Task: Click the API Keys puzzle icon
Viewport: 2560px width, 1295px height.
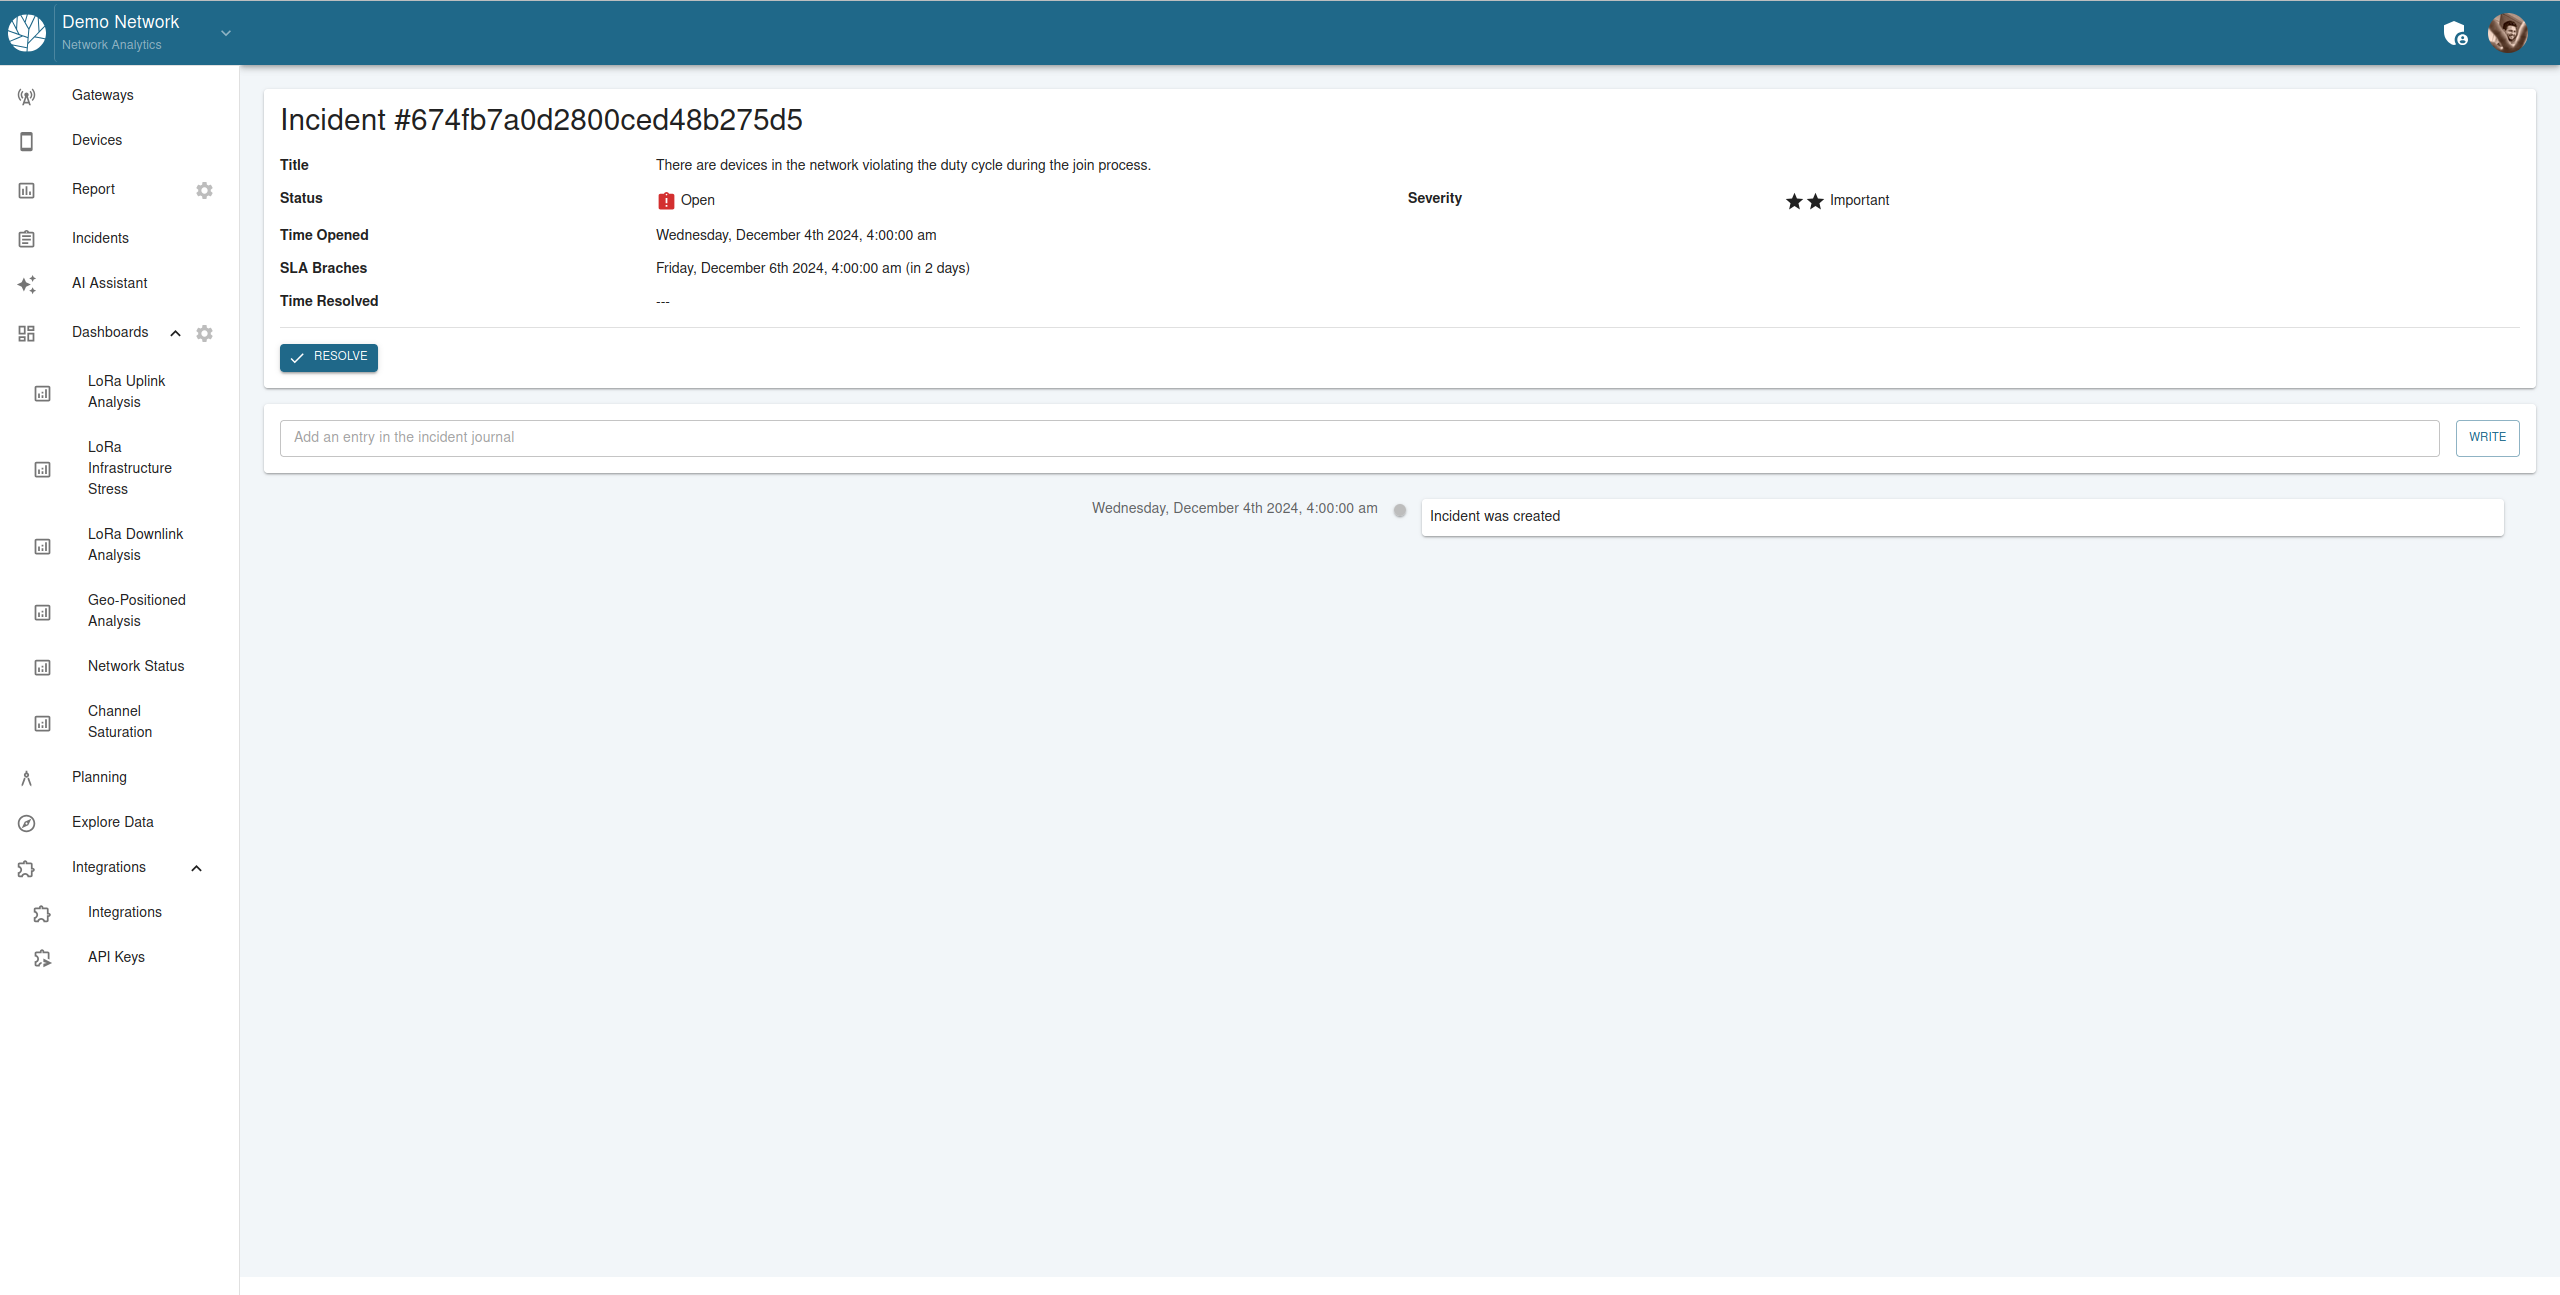Action: point(42,958)
